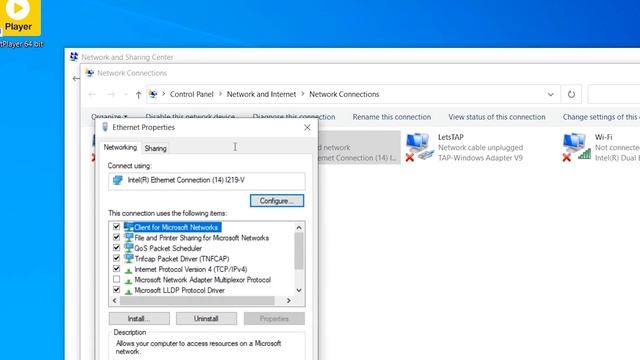Navigate to Network and Internet breadcrumb
The image size is (640, 360).
[261, 94]
